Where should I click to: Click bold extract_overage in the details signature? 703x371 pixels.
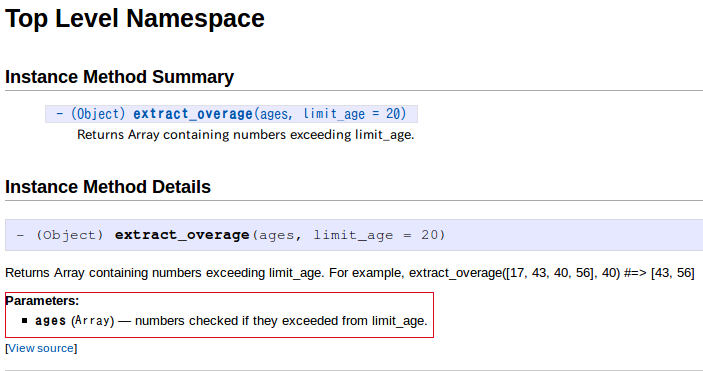coord(182,235)
